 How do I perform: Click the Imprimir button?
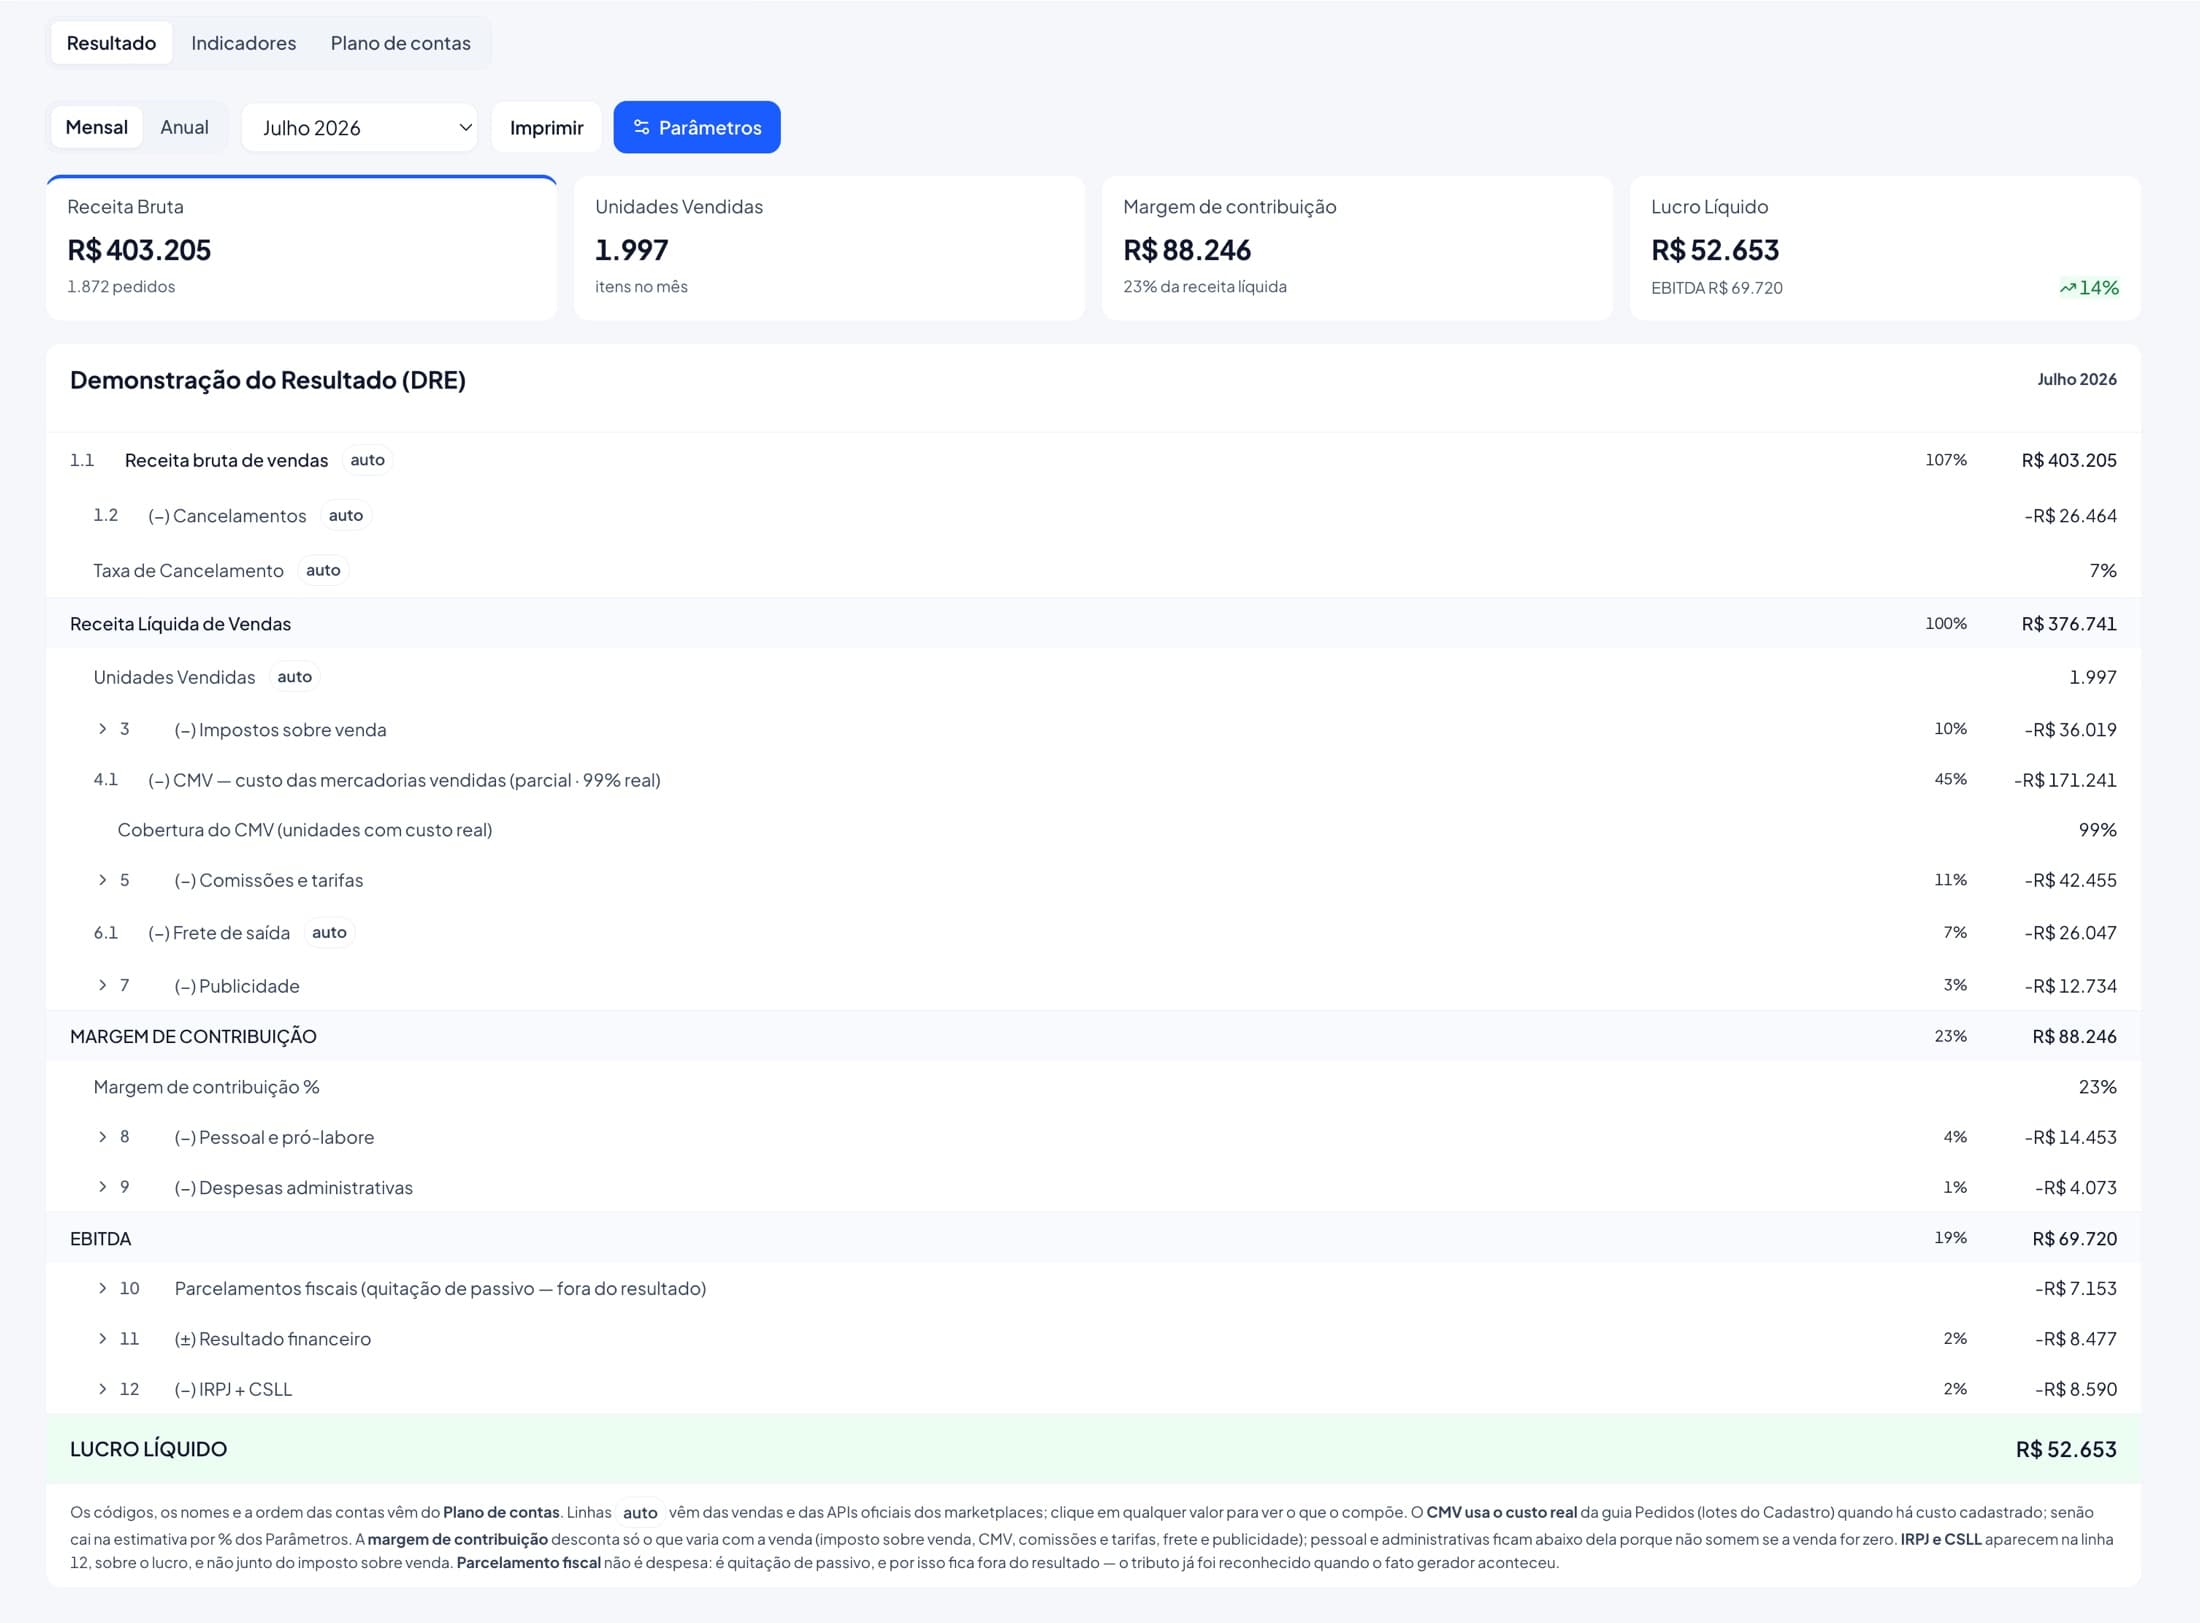(546, 127)
